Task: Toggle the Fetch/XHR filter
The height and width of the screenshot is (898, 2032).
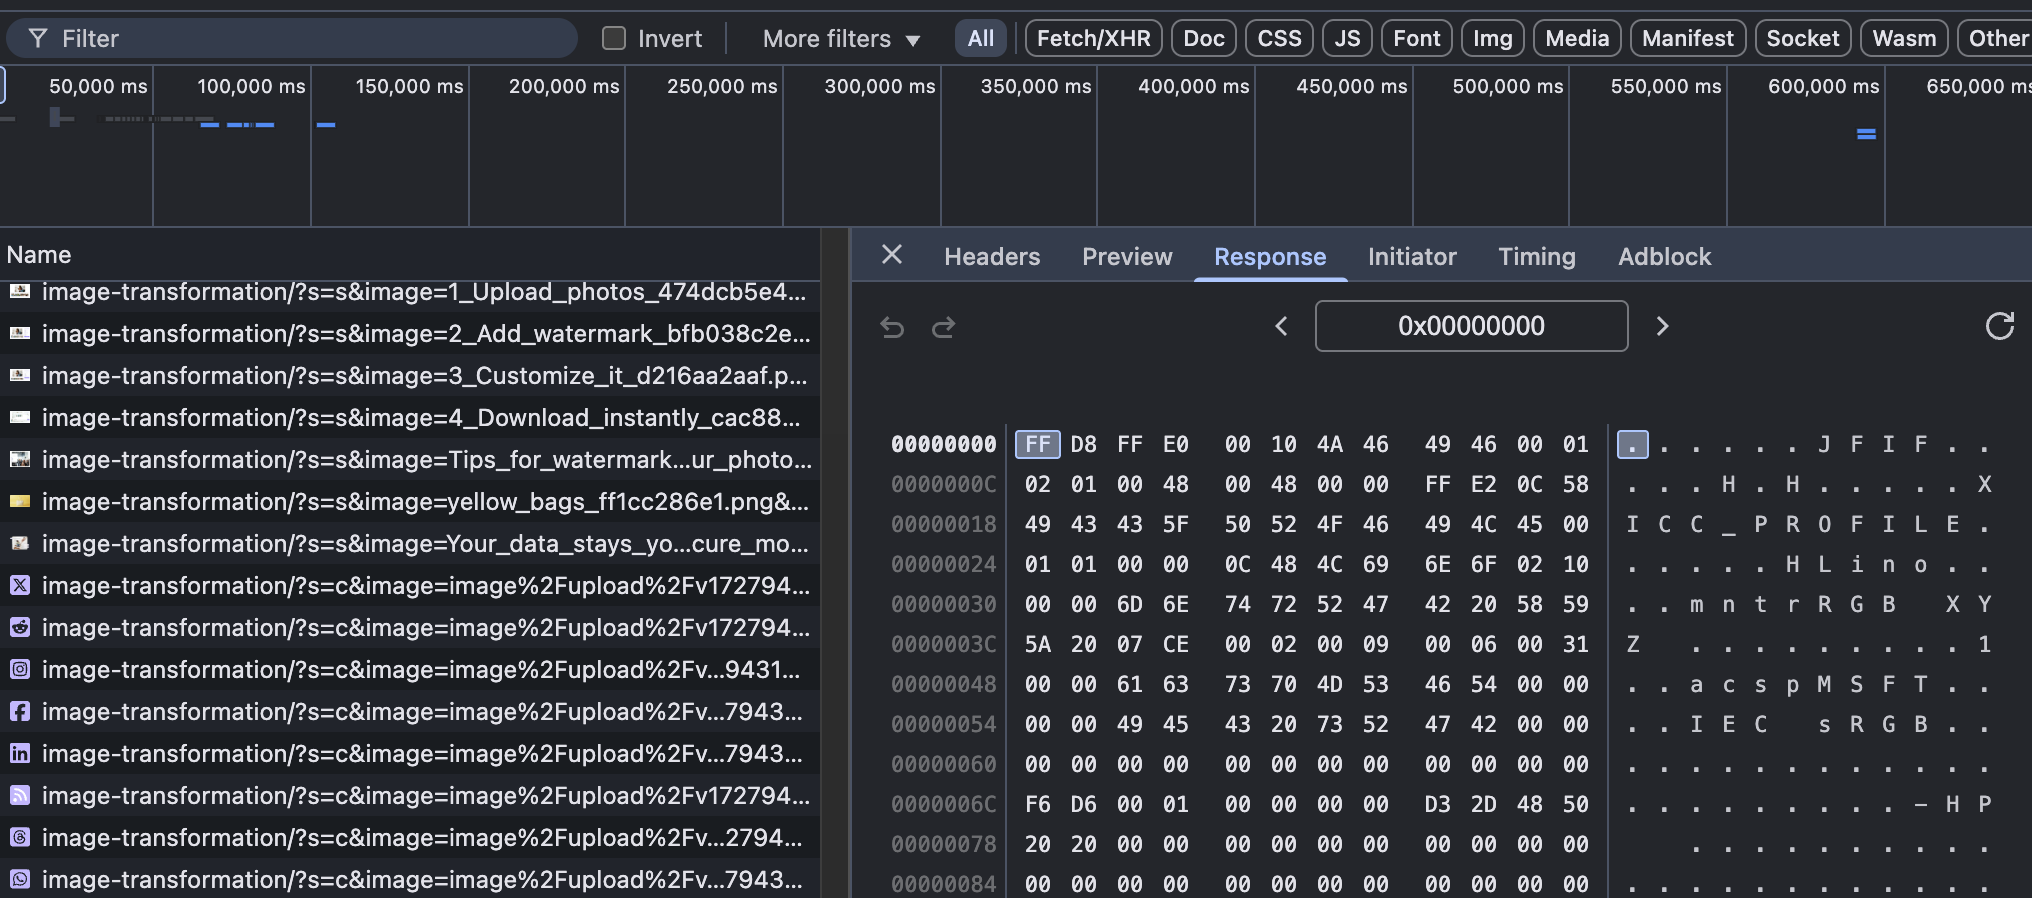Action: [x=1093, y=39]
